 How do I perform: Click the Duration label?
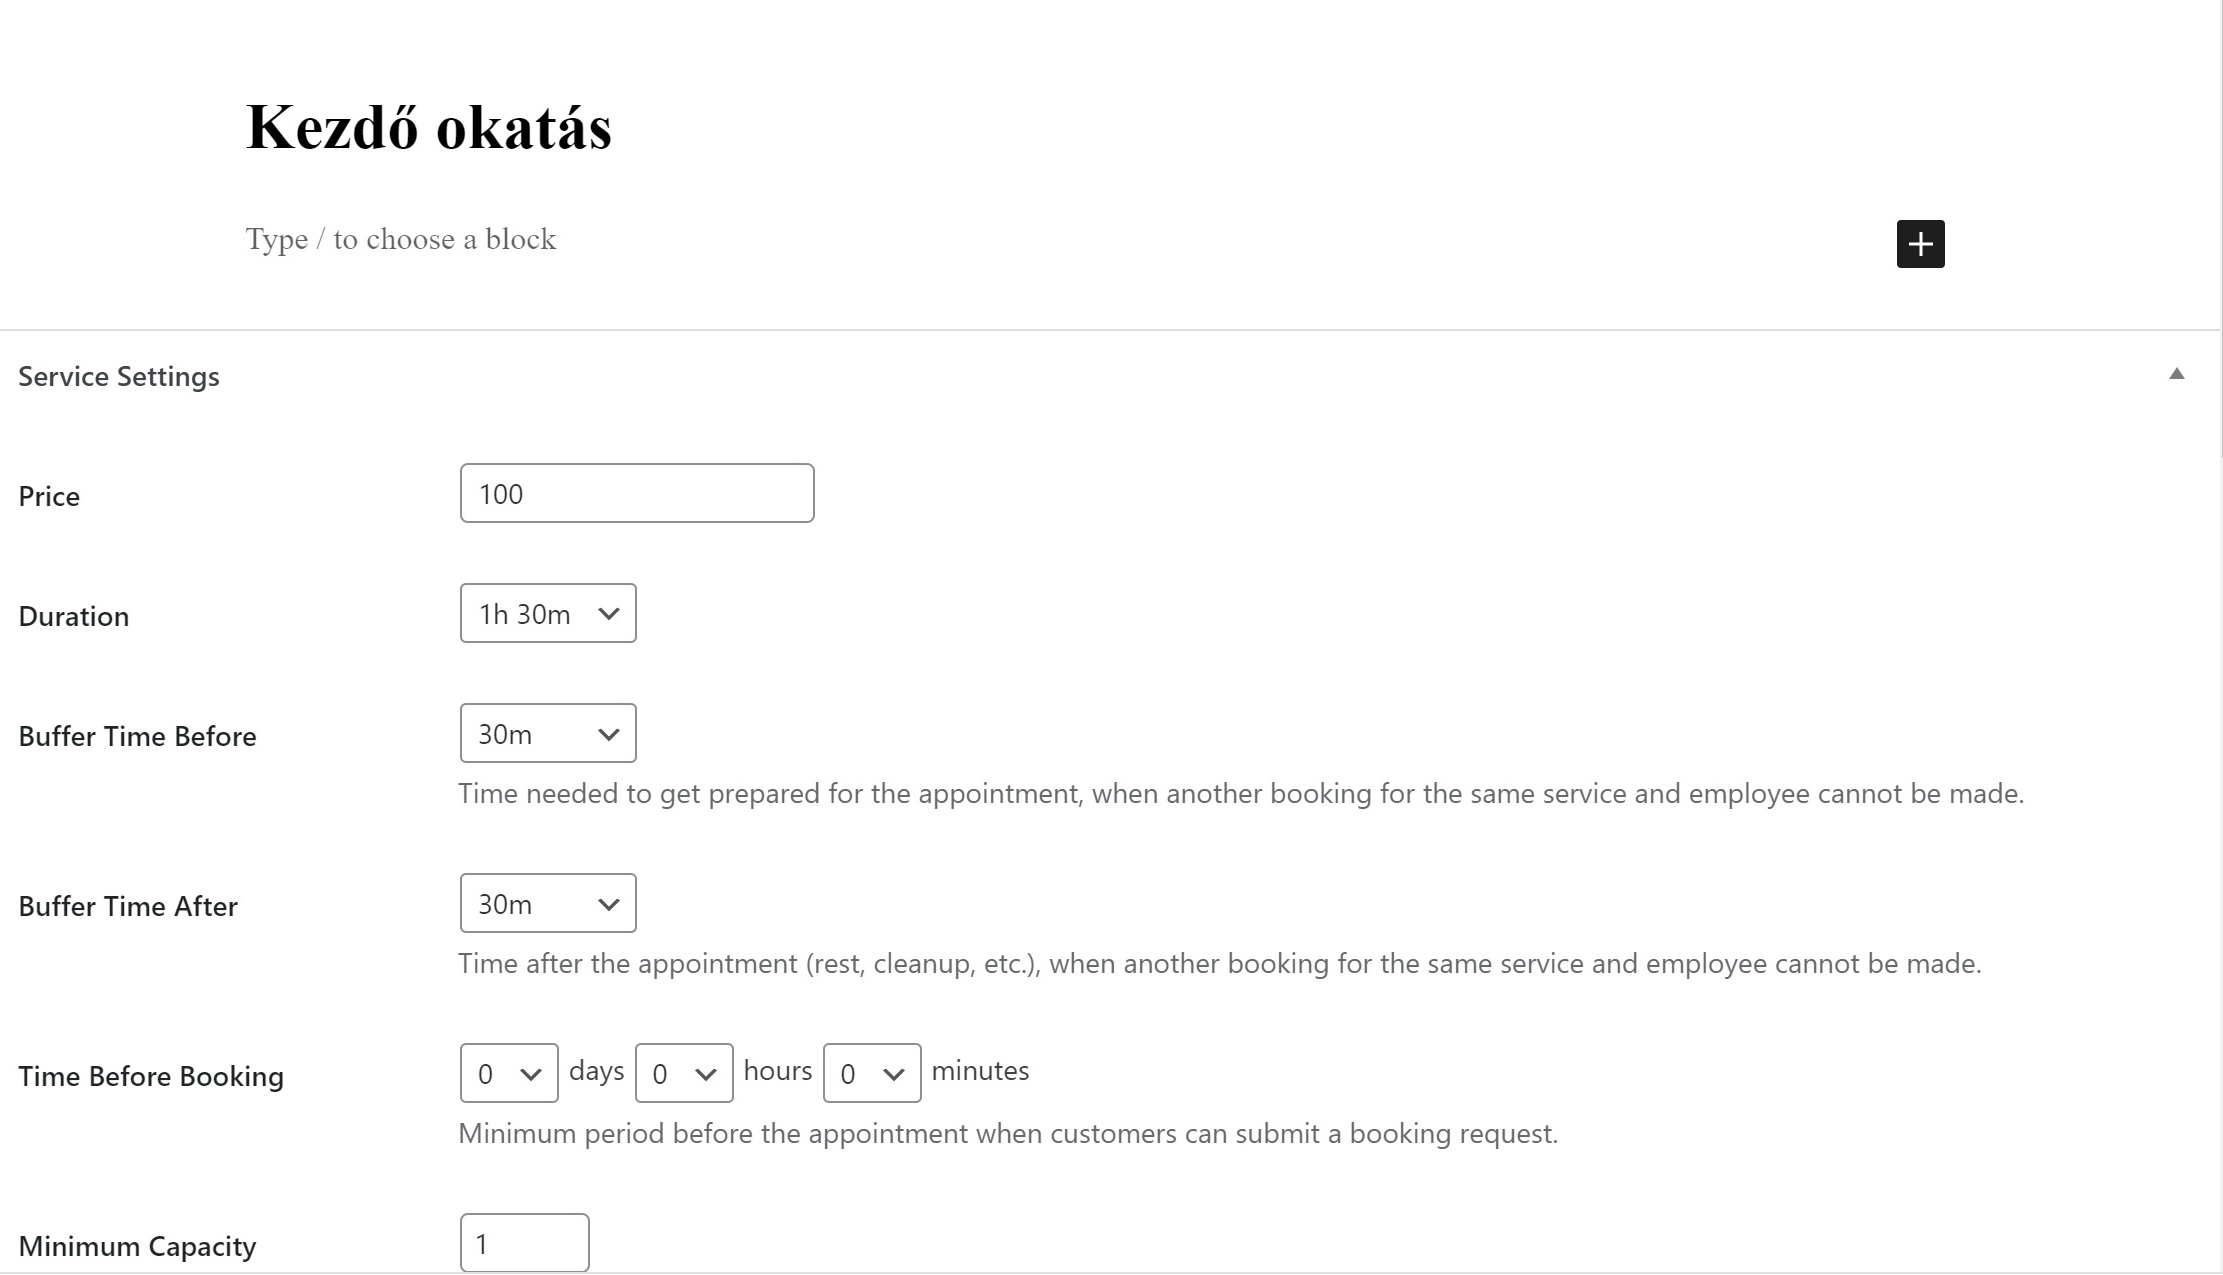74,616
